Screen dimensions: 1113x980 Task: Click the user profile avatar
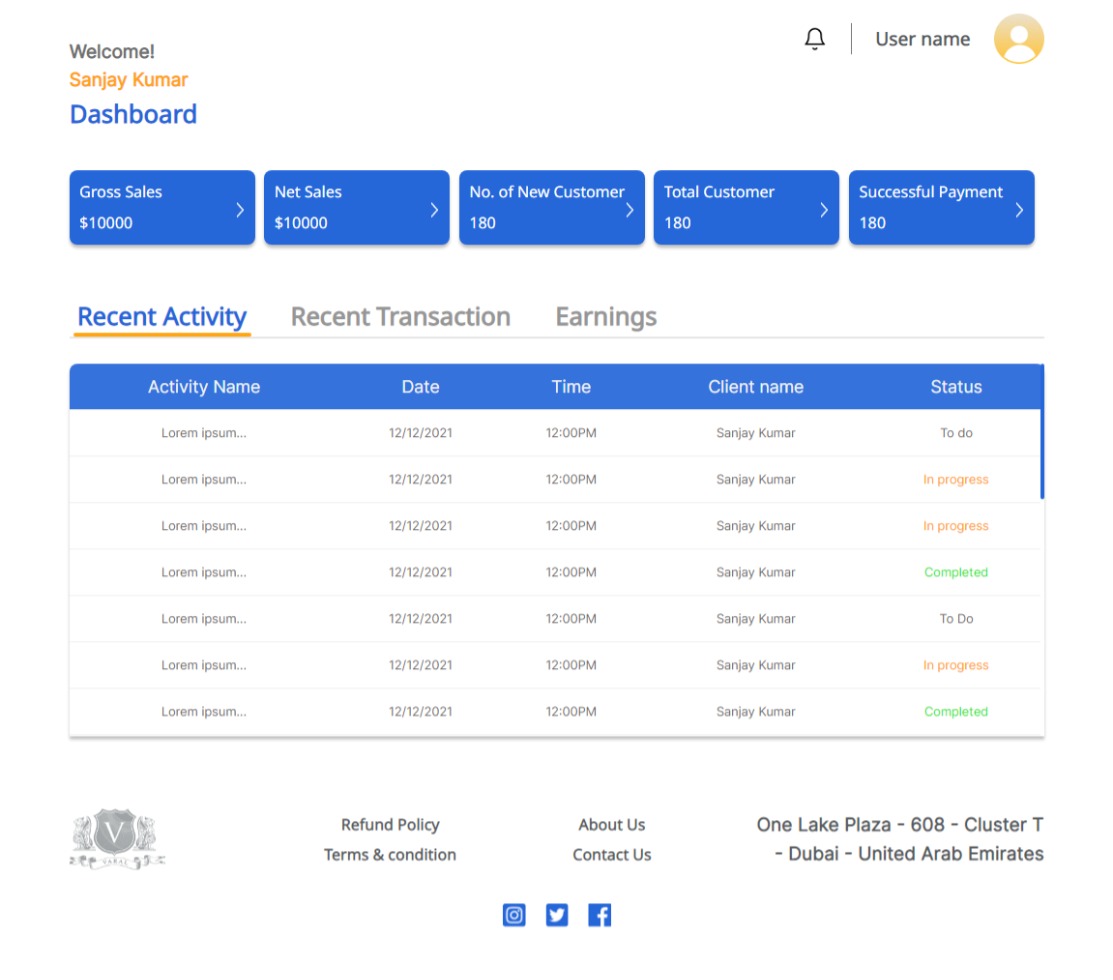pyautogui.click(x=1018, y=39)
